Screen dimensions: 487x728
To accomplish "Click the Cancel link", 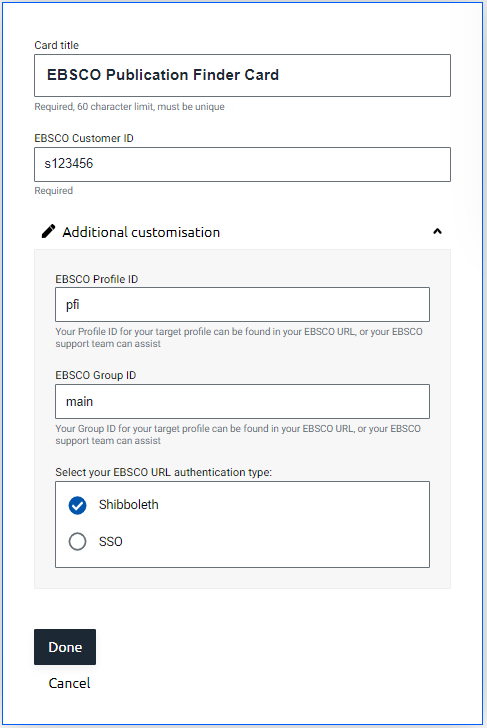I will tap(70, 683).
